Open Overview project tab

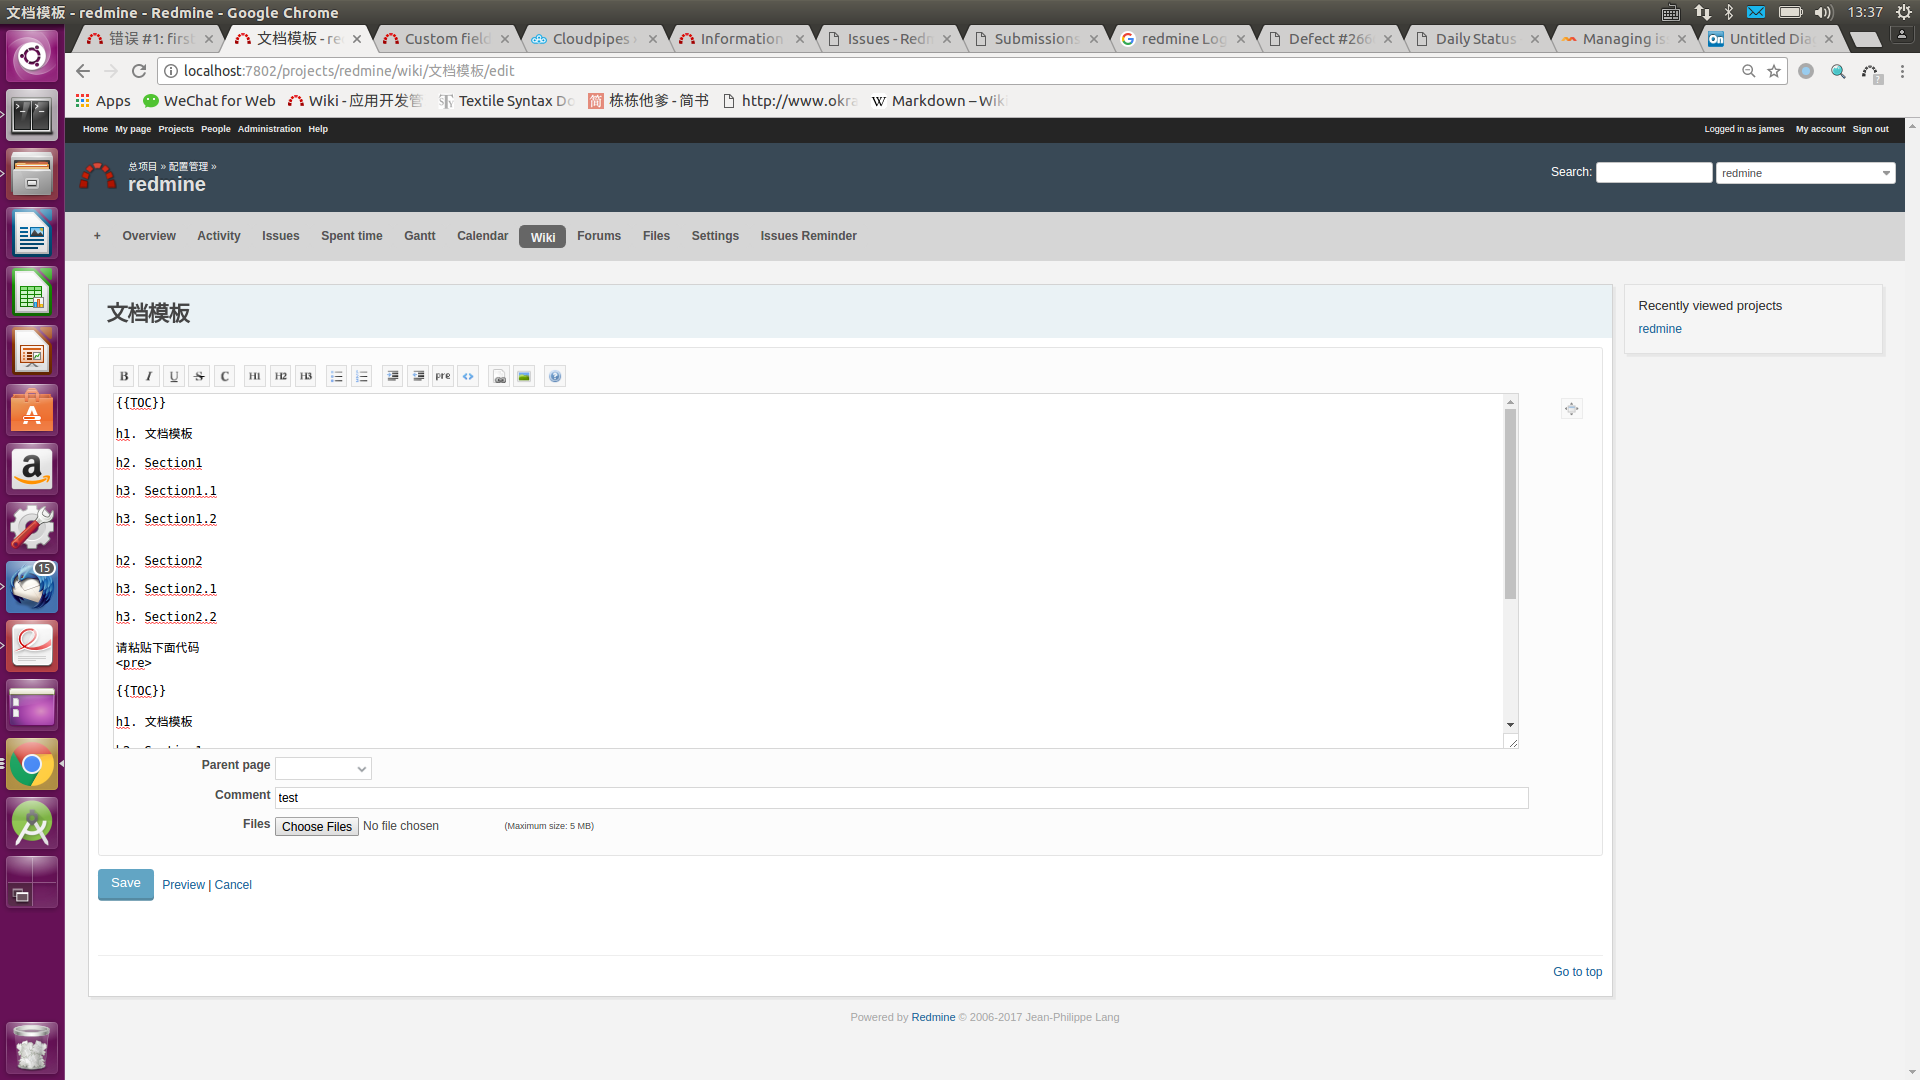[x=149, y=236]
